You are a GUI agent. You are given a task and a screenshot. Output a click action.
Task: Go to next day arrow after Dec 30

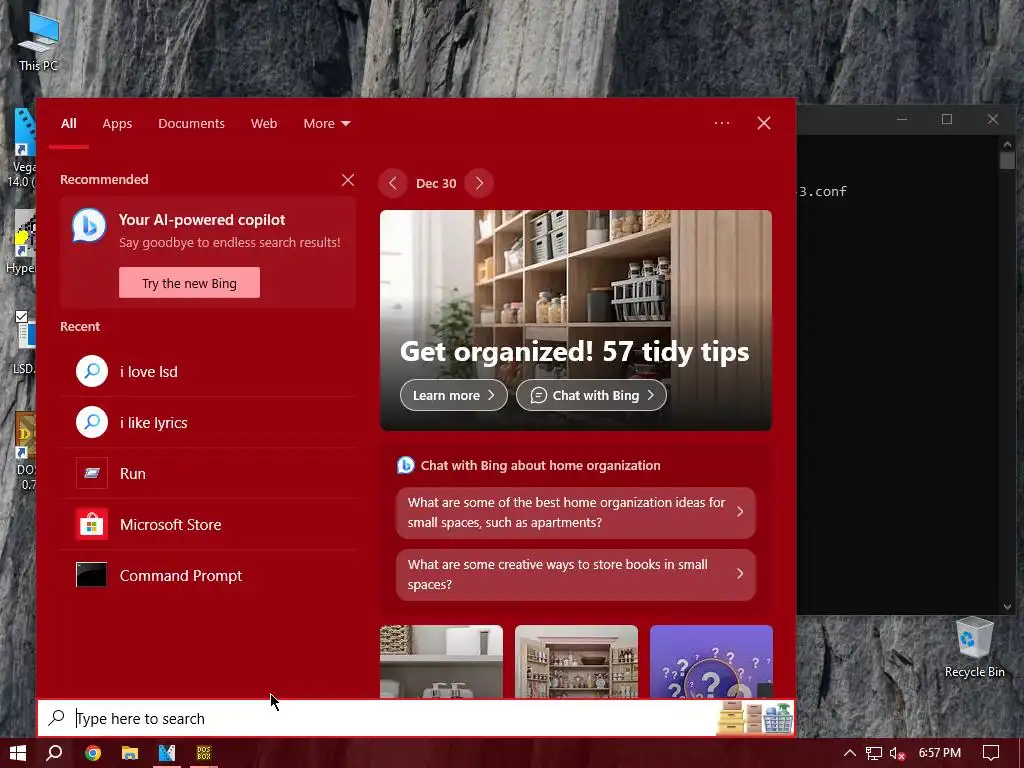click(479, 184)
